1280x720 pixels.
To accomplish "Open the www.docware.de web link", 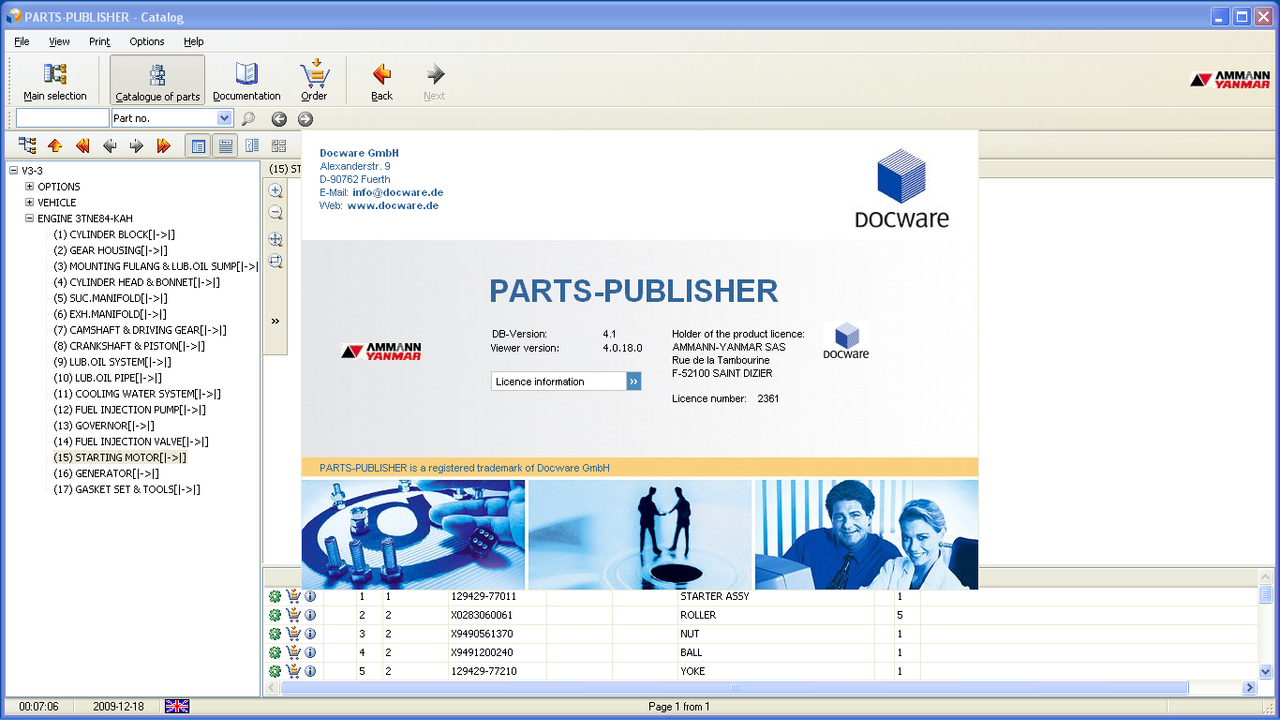I will pos(393,205).
